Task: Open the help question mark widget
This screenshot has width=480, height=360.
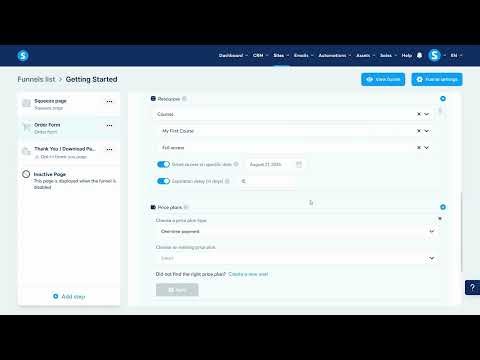Action: click(x=472, y=287)
